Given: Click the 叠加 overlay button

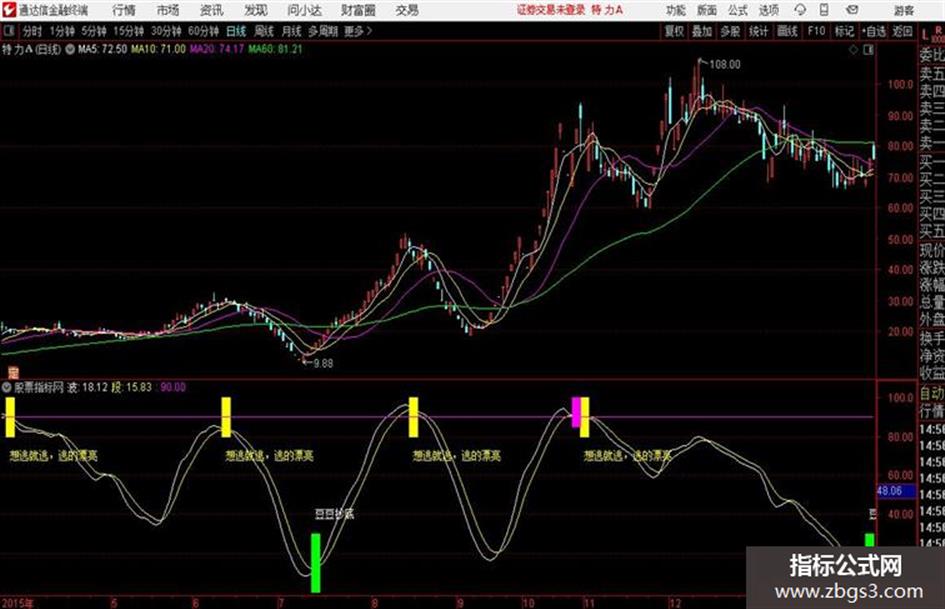Looking at the screenshot, I should pyautogui.click(x=702, y=31).
